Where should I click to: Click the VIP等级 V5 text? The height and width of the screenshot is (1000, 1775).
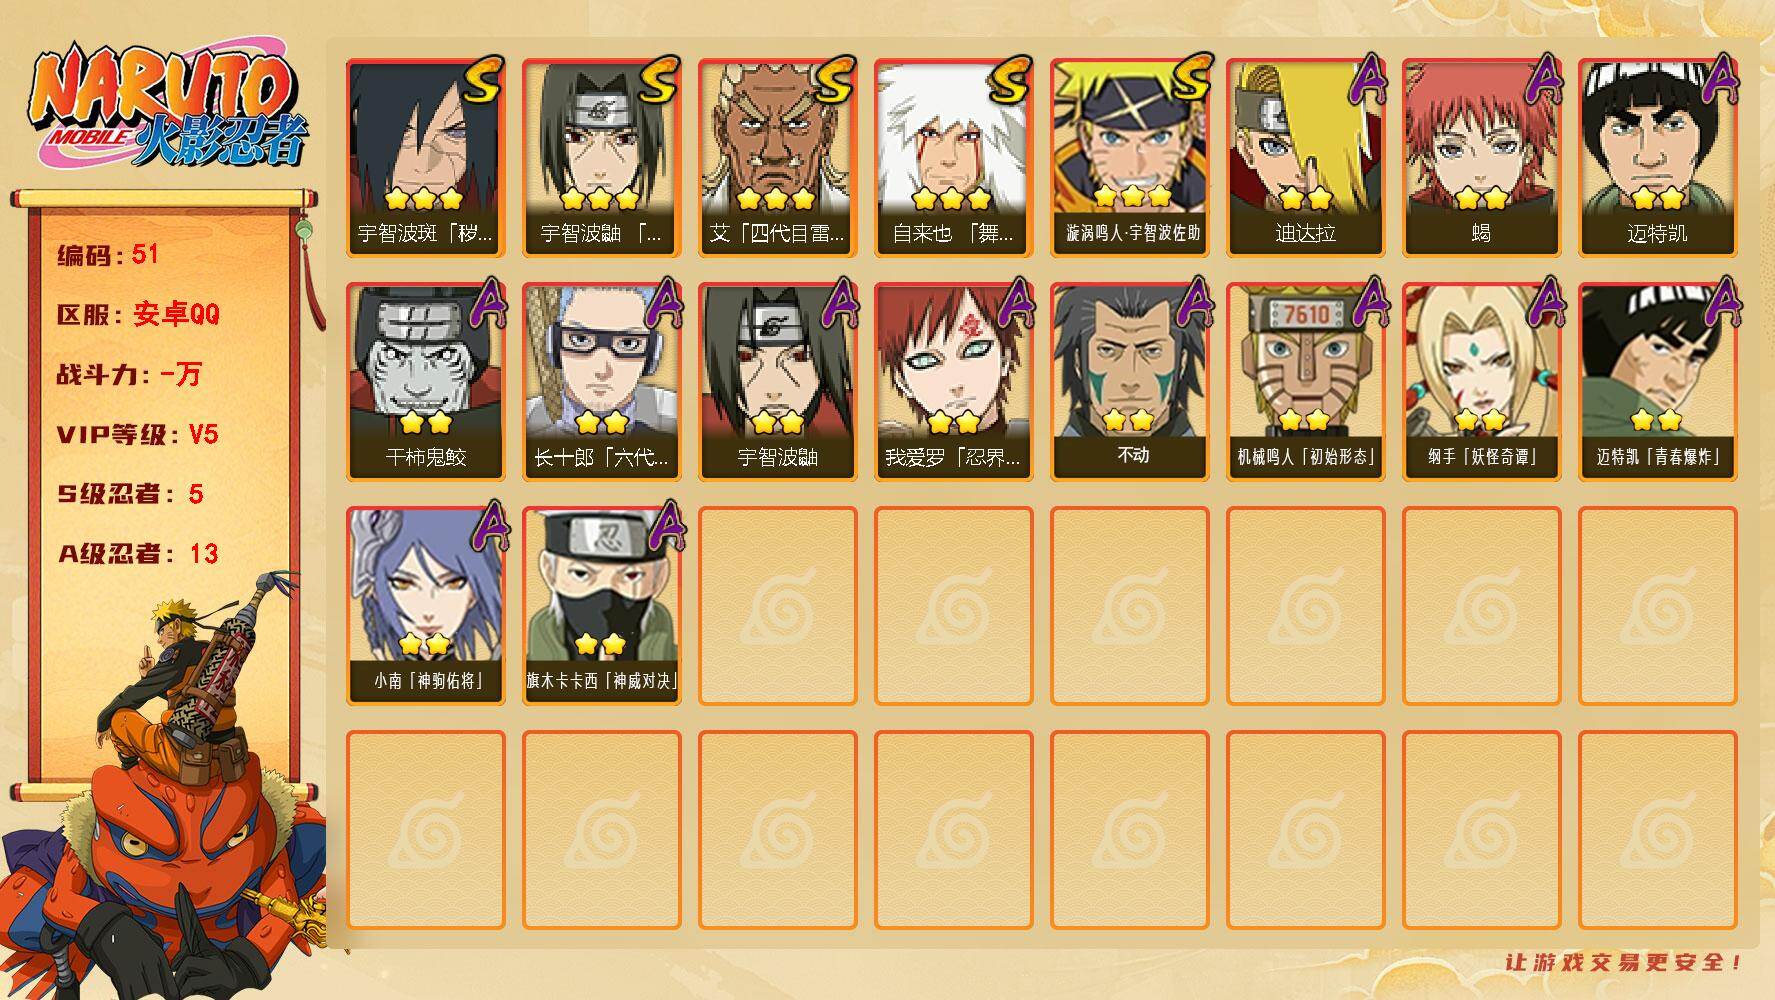(137, 434)
